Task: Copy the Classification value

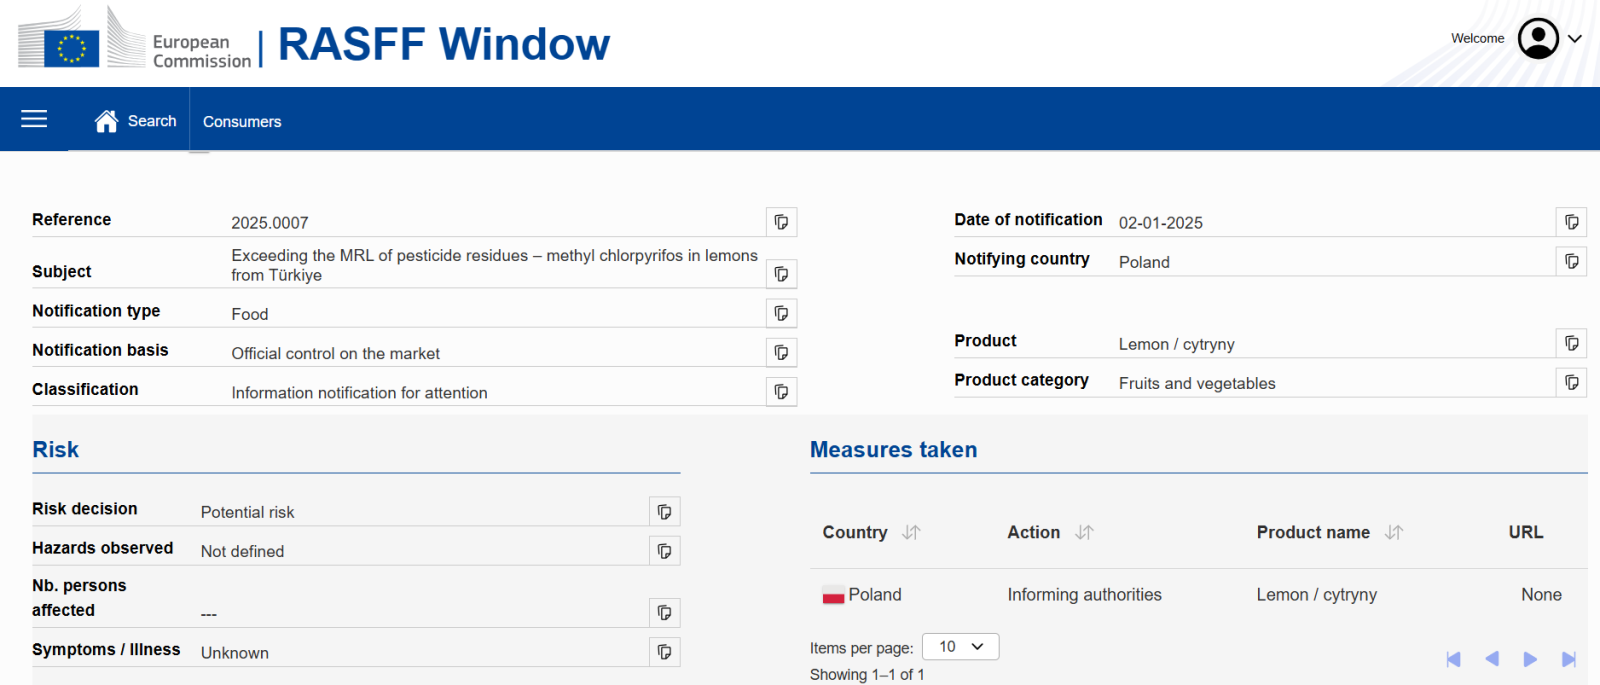Action: pos(781,392)
